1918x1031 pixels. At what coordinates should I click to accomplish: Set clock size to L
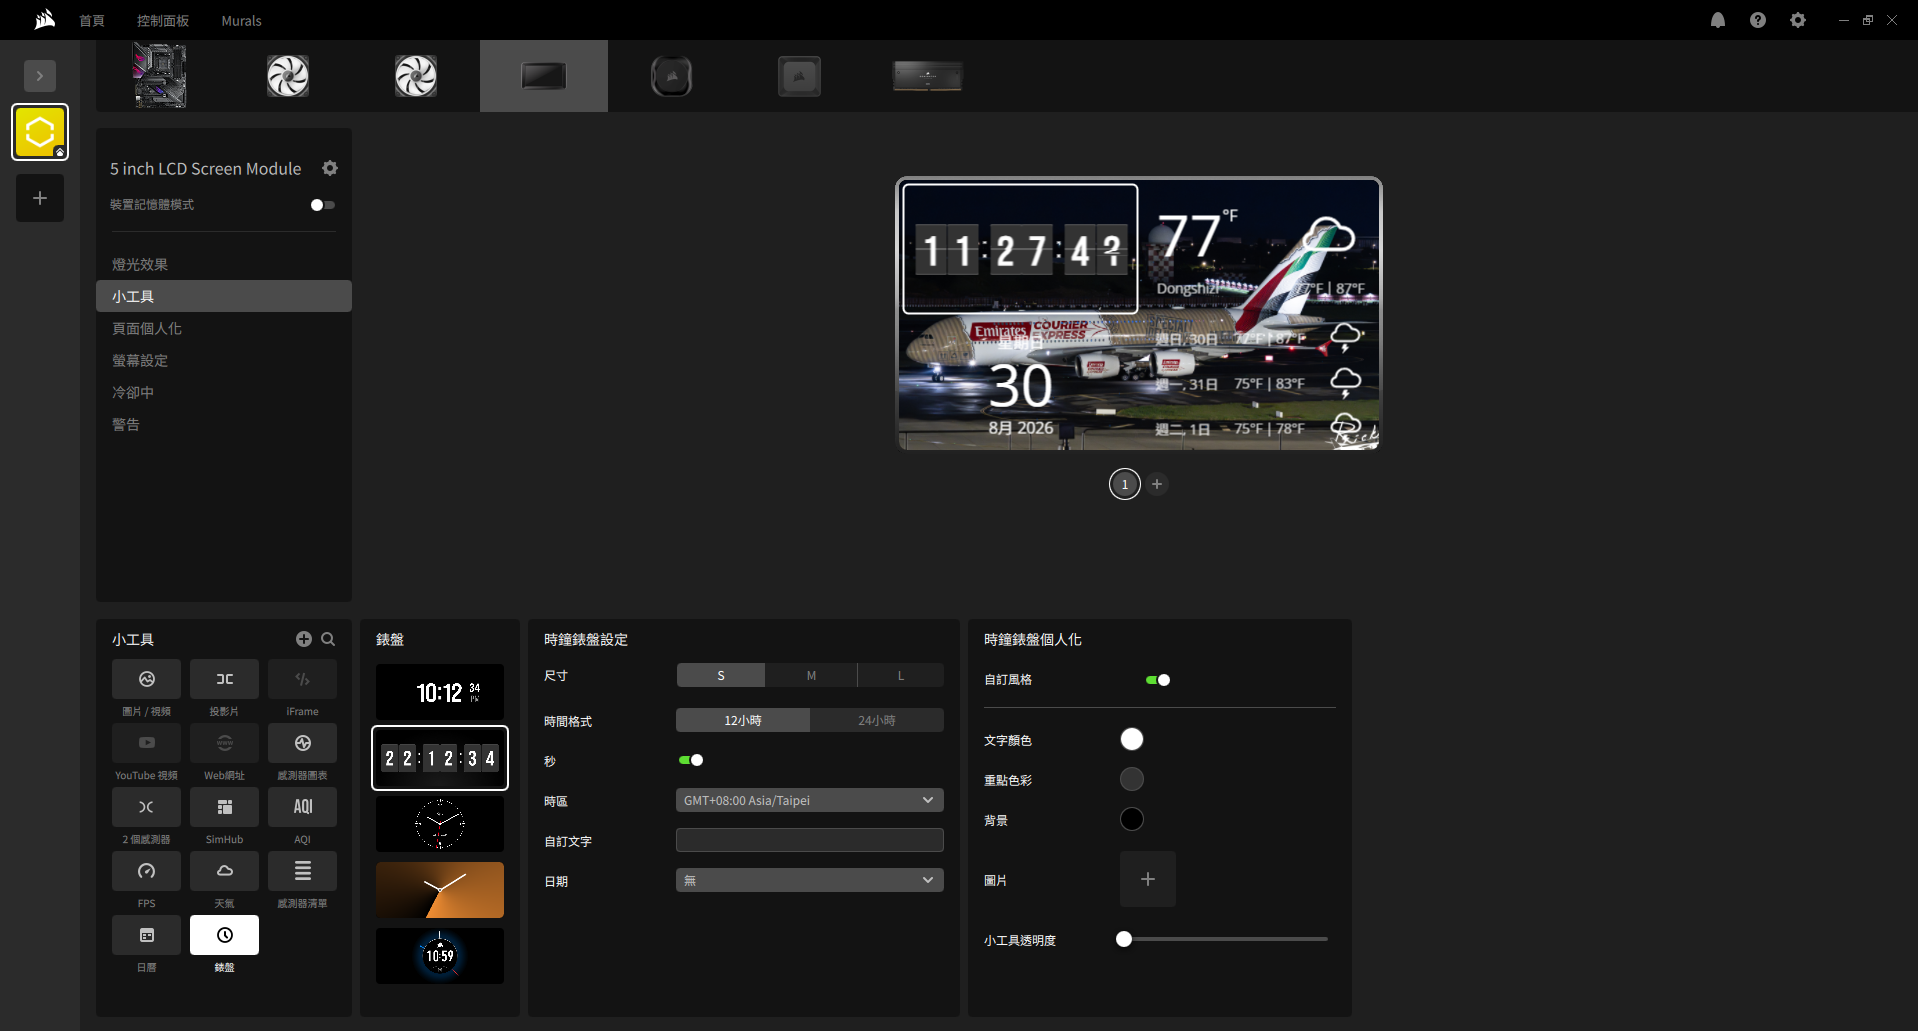900,676
